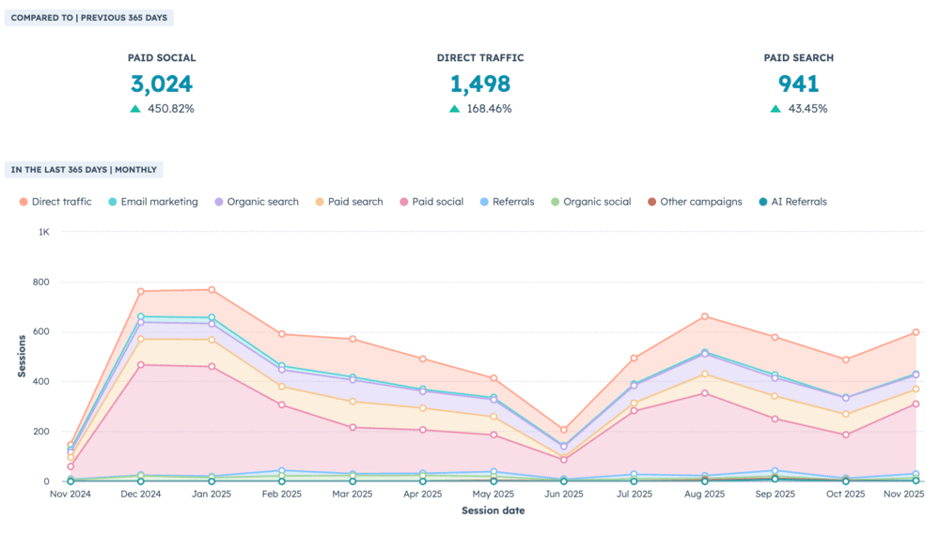Click the Direct traffic legend circle marker

22,202
